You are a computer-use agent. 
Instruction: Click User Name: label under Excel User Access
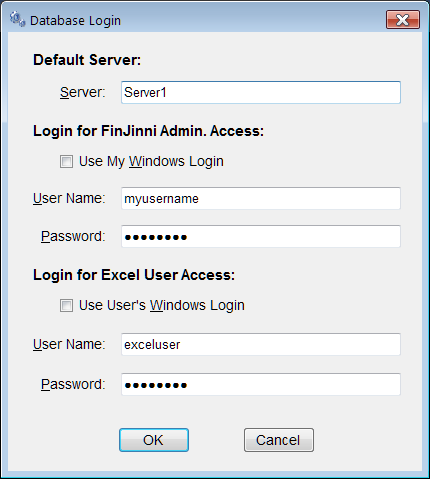coord(69,344)
